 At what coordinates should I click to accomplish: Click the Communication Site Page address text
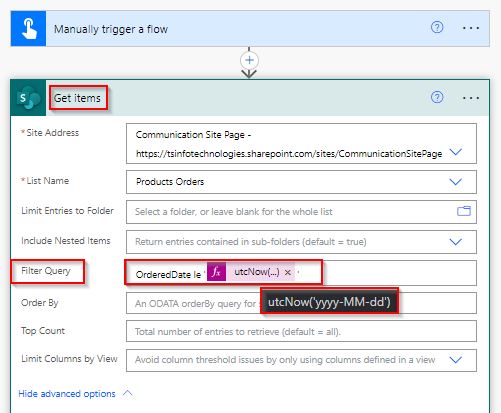(289, 144)
